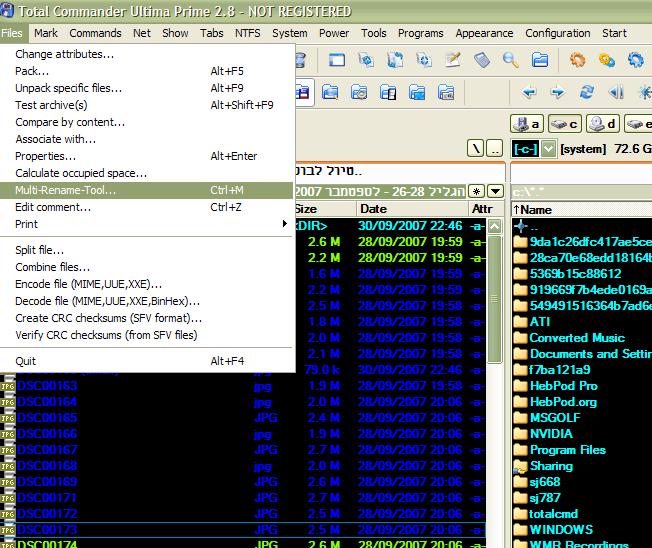Switch to drive d button

(x=603, y=124)
